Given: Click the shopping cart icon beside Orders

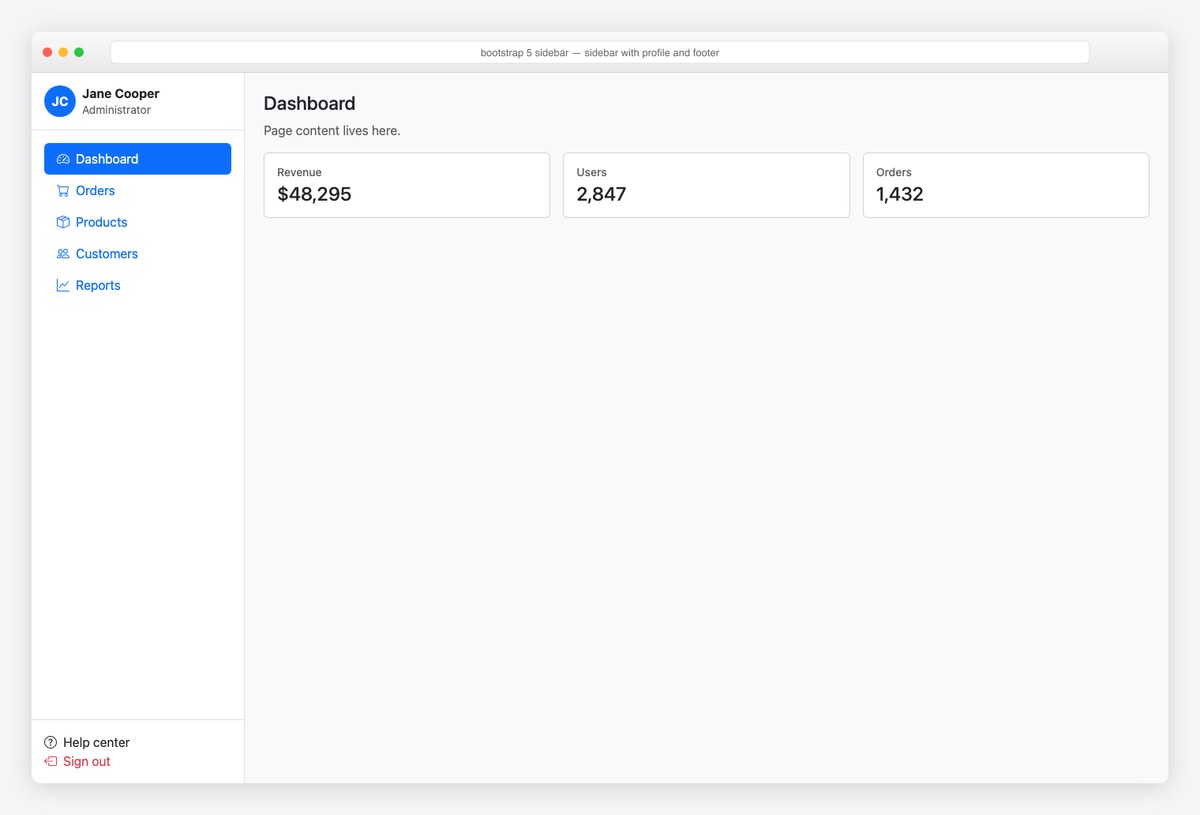Looking at the screenshot, I should pyautogui.click(x=63, y=191).
